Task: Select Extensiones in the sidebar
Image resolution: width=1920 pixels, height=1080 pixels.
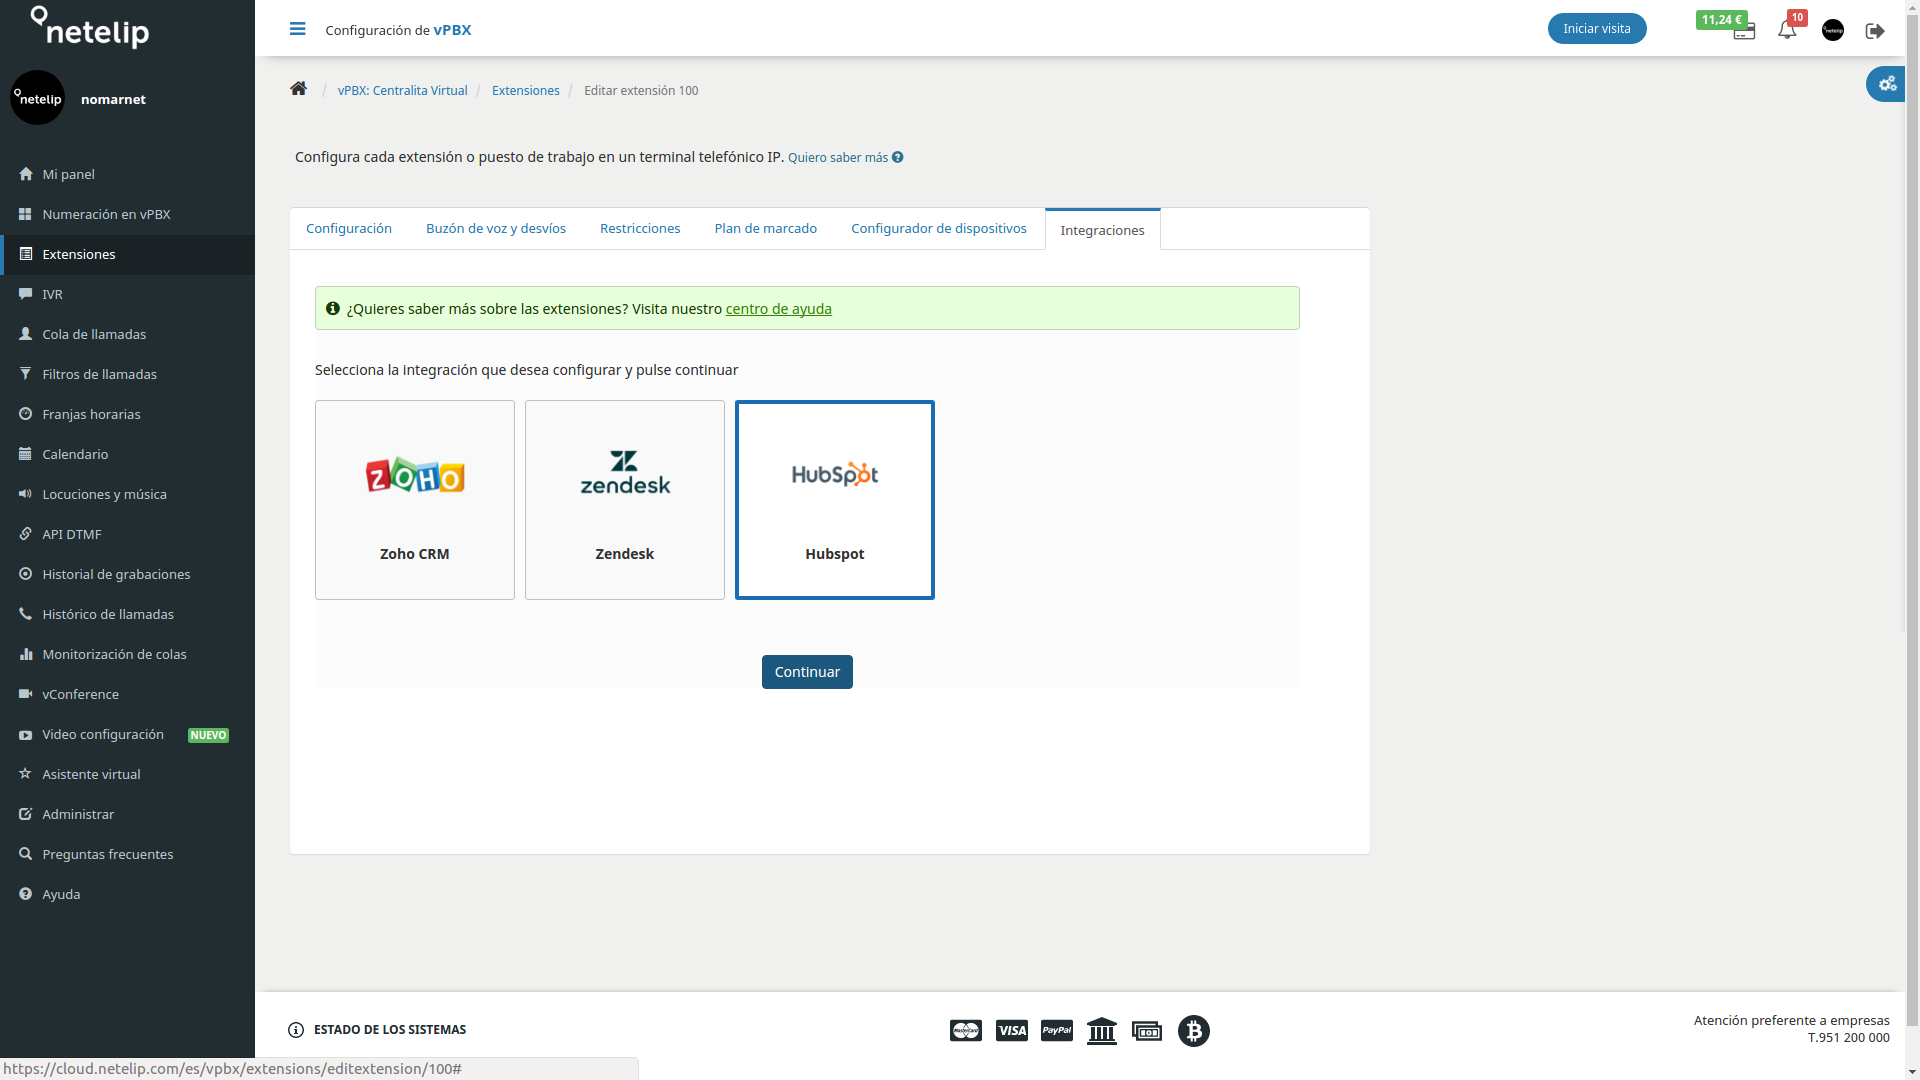Action: (x=128, y=254)
